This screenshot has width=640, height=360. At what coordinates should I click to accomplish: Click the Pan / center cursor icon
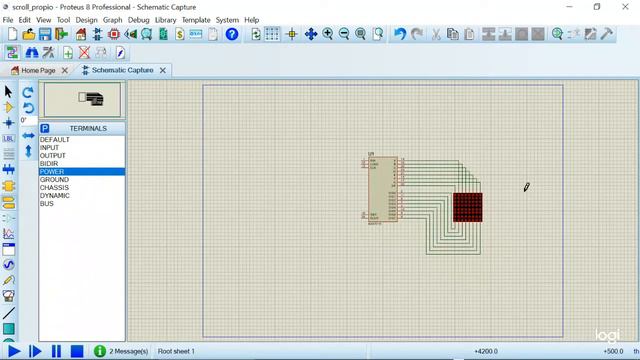(311, 34)
